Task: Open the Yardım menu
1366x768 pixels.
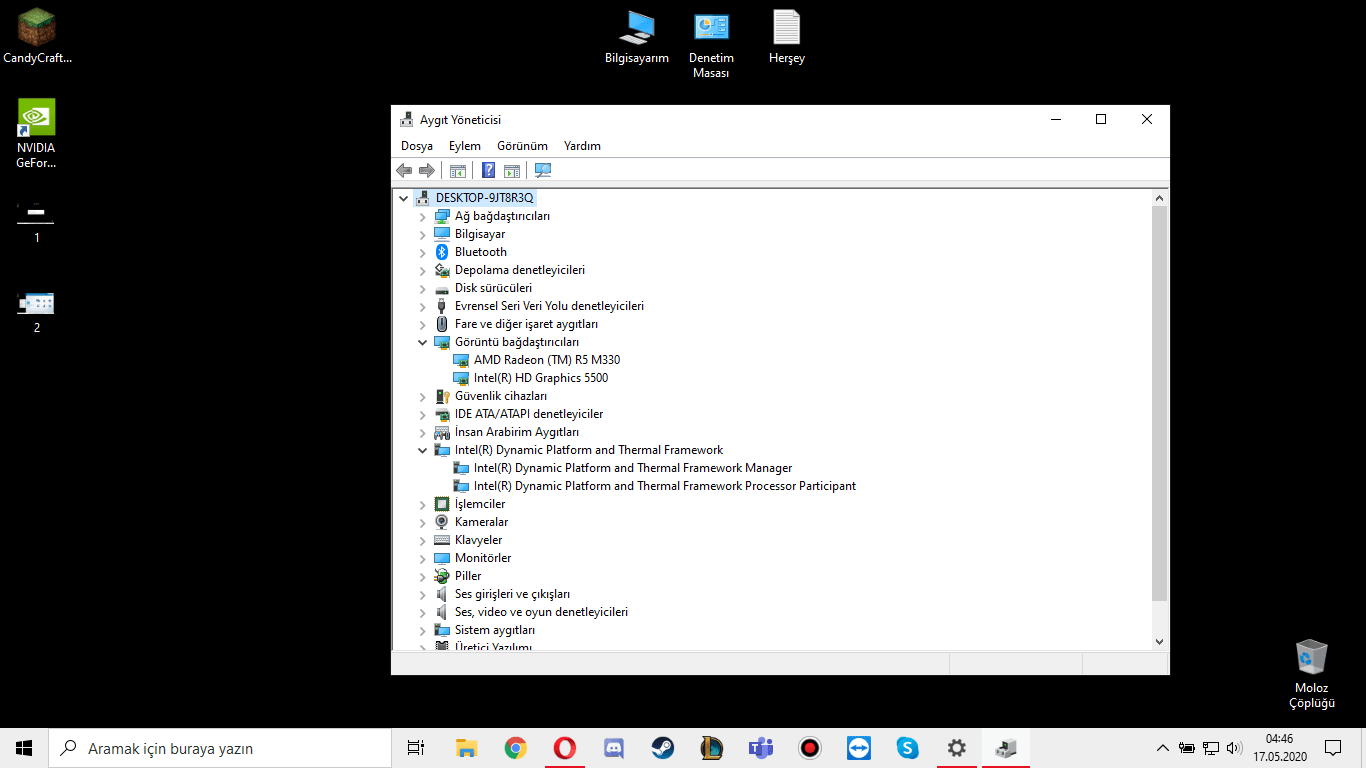Action: point(582,146)
